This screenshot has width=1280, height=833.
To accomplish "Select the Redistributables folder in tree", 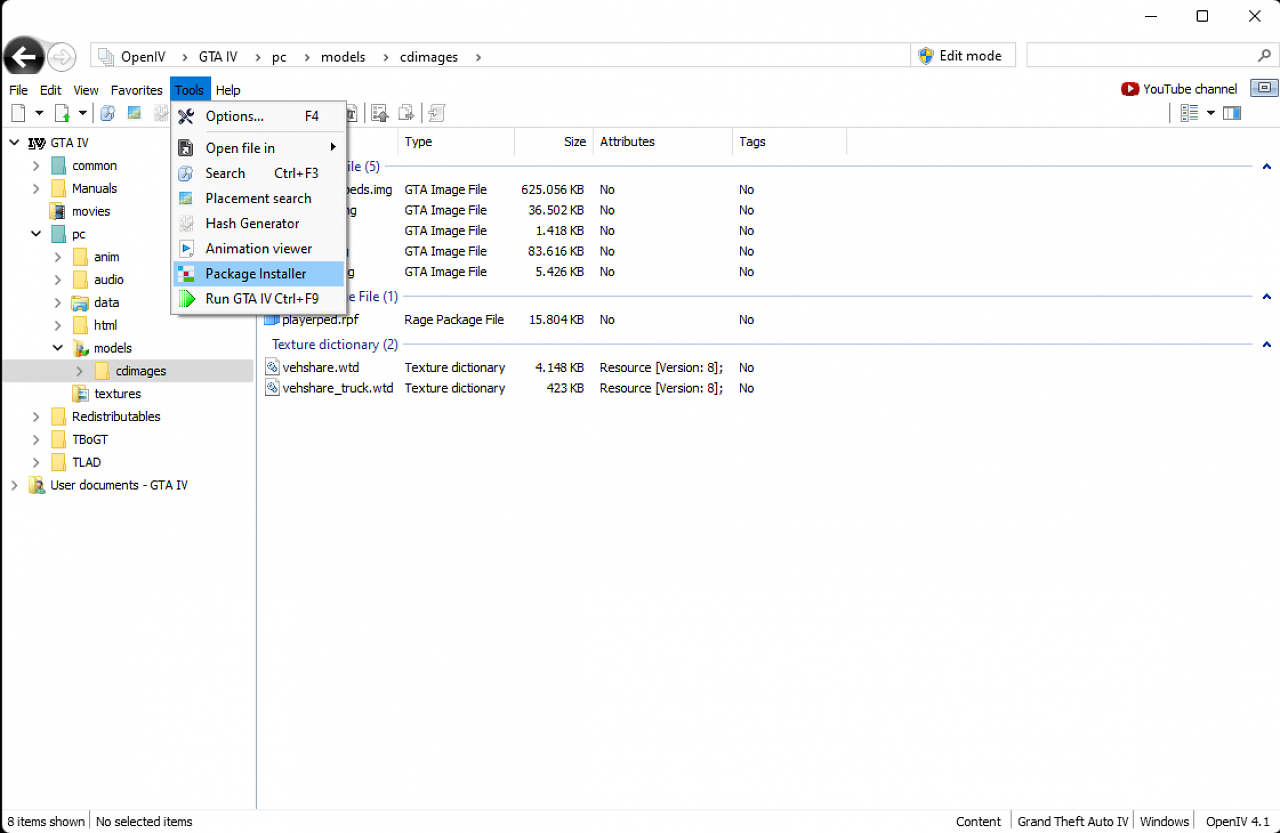I will pyautogui.click(x=115, y=417).
